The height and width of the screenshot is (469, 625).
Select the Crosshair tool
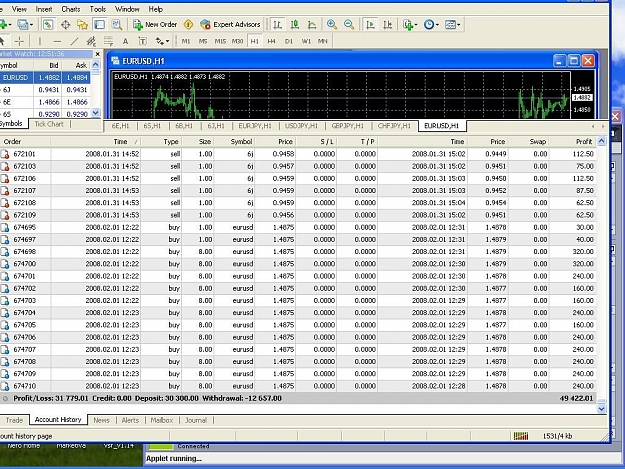(19, 41)
